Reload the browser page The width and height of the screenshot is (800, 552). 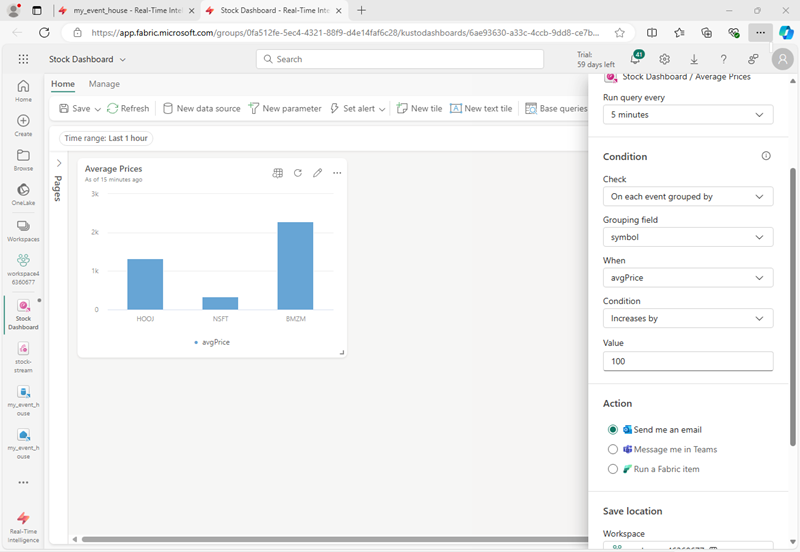[44, 33]
